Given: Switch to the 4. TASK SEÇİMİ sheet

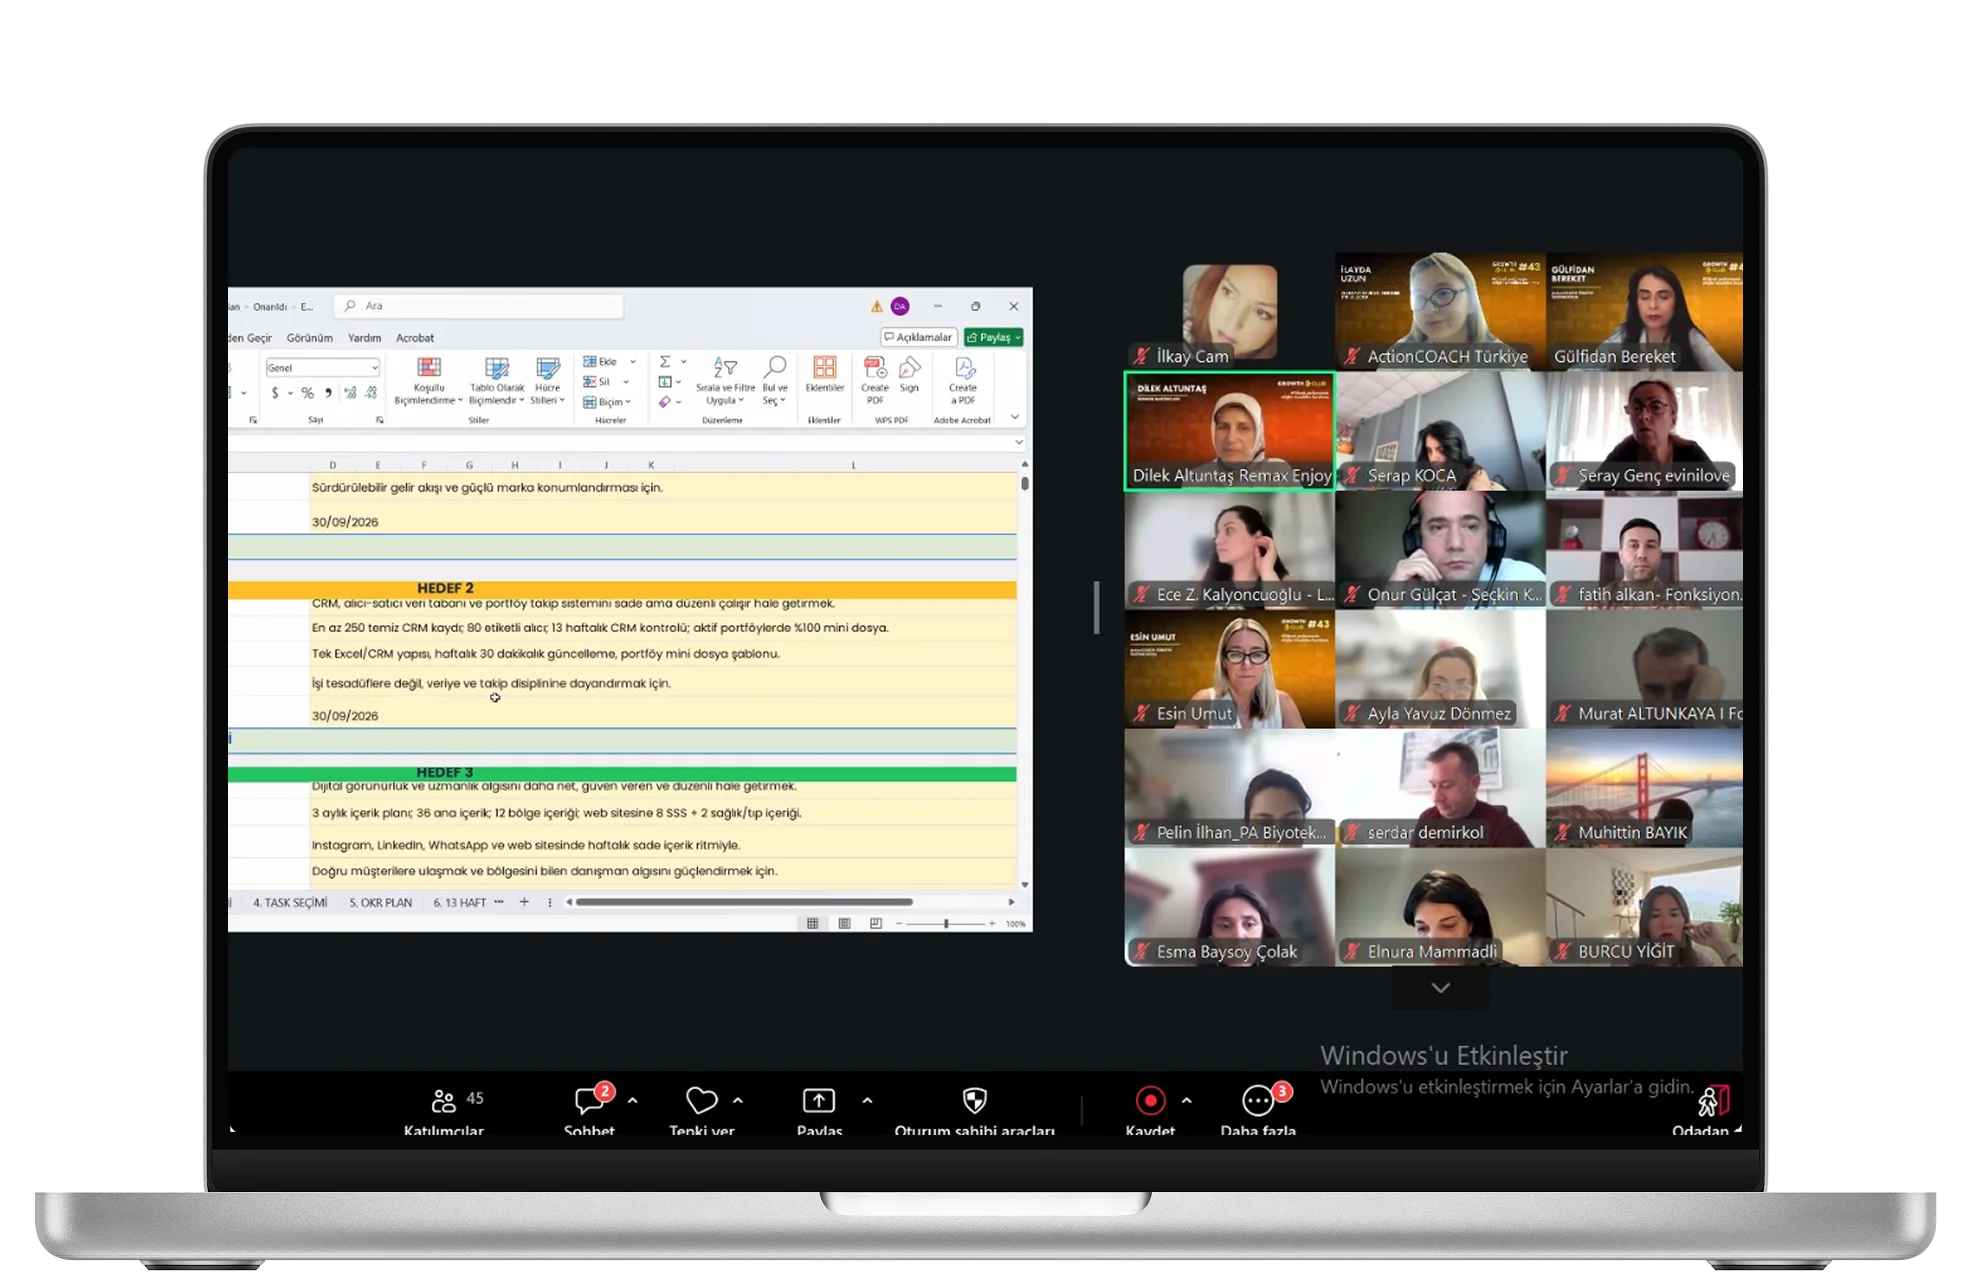Looking at the screenshot, I should [290, 902].
